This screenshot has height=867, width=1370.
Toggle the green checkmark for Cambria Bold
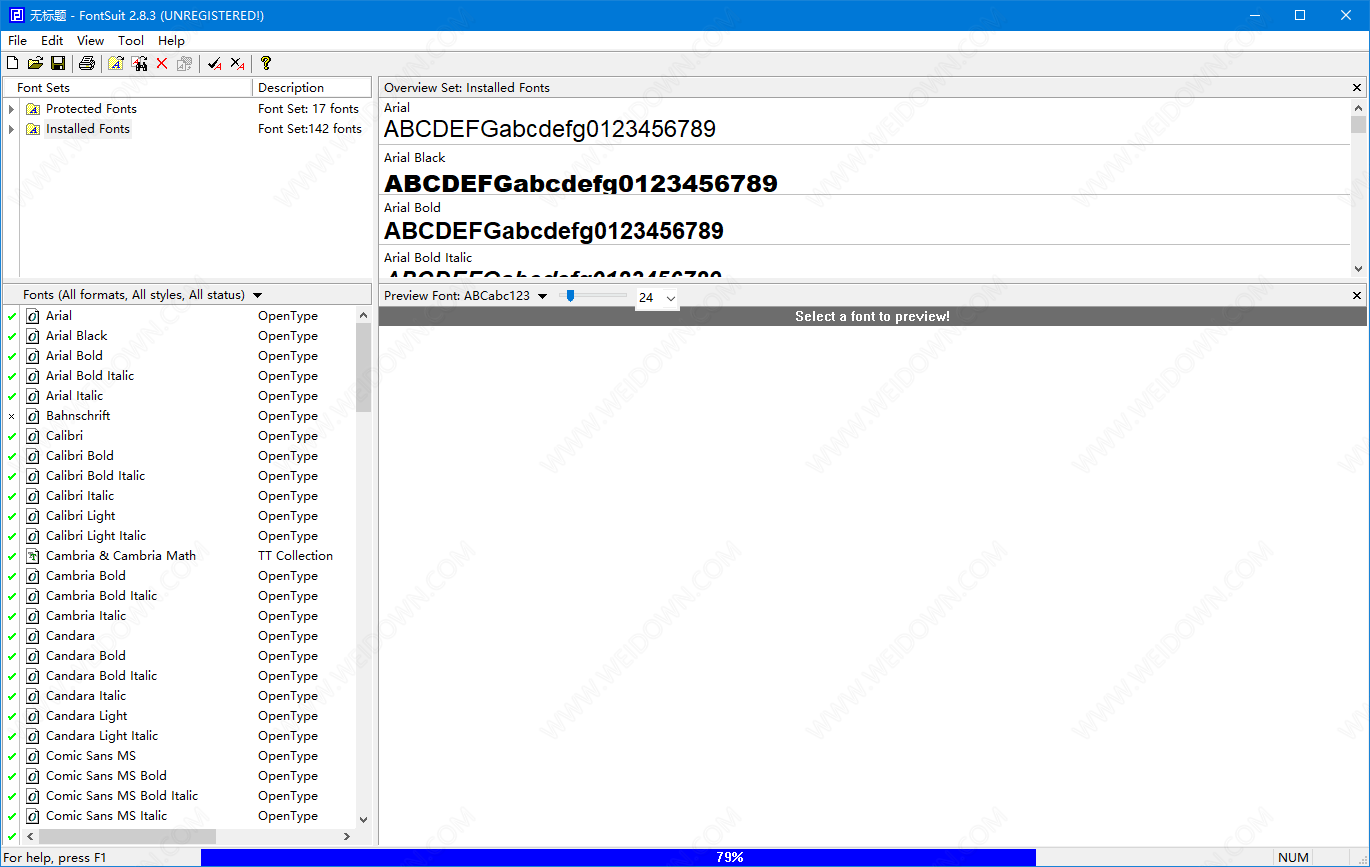coord(12,576)
